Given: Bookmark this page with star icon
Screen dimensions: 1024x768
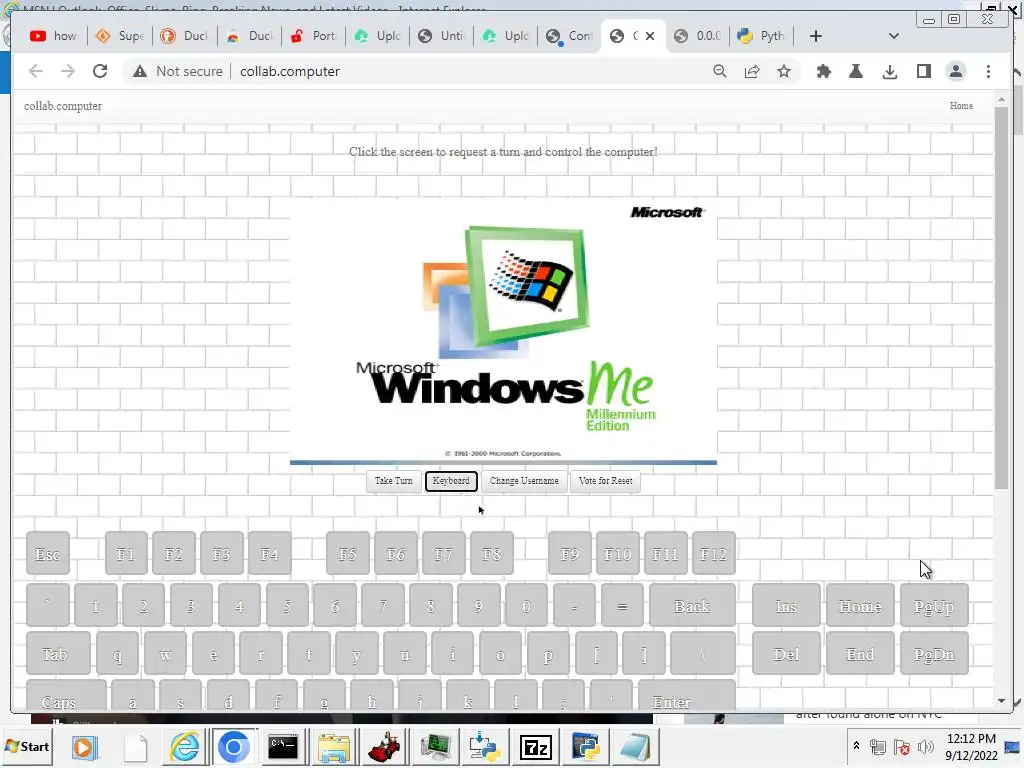Looking at the screenshot, I should pos(784,71).
